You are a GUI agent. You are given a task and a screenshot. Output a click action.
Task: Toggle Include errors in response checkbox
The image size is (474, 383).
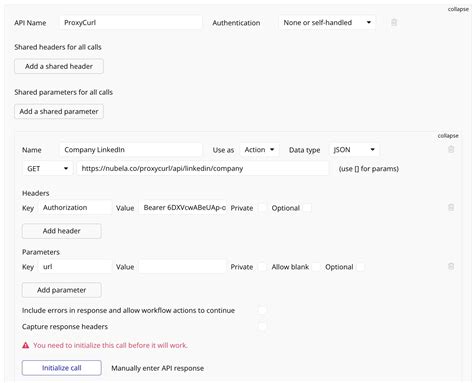262,310
